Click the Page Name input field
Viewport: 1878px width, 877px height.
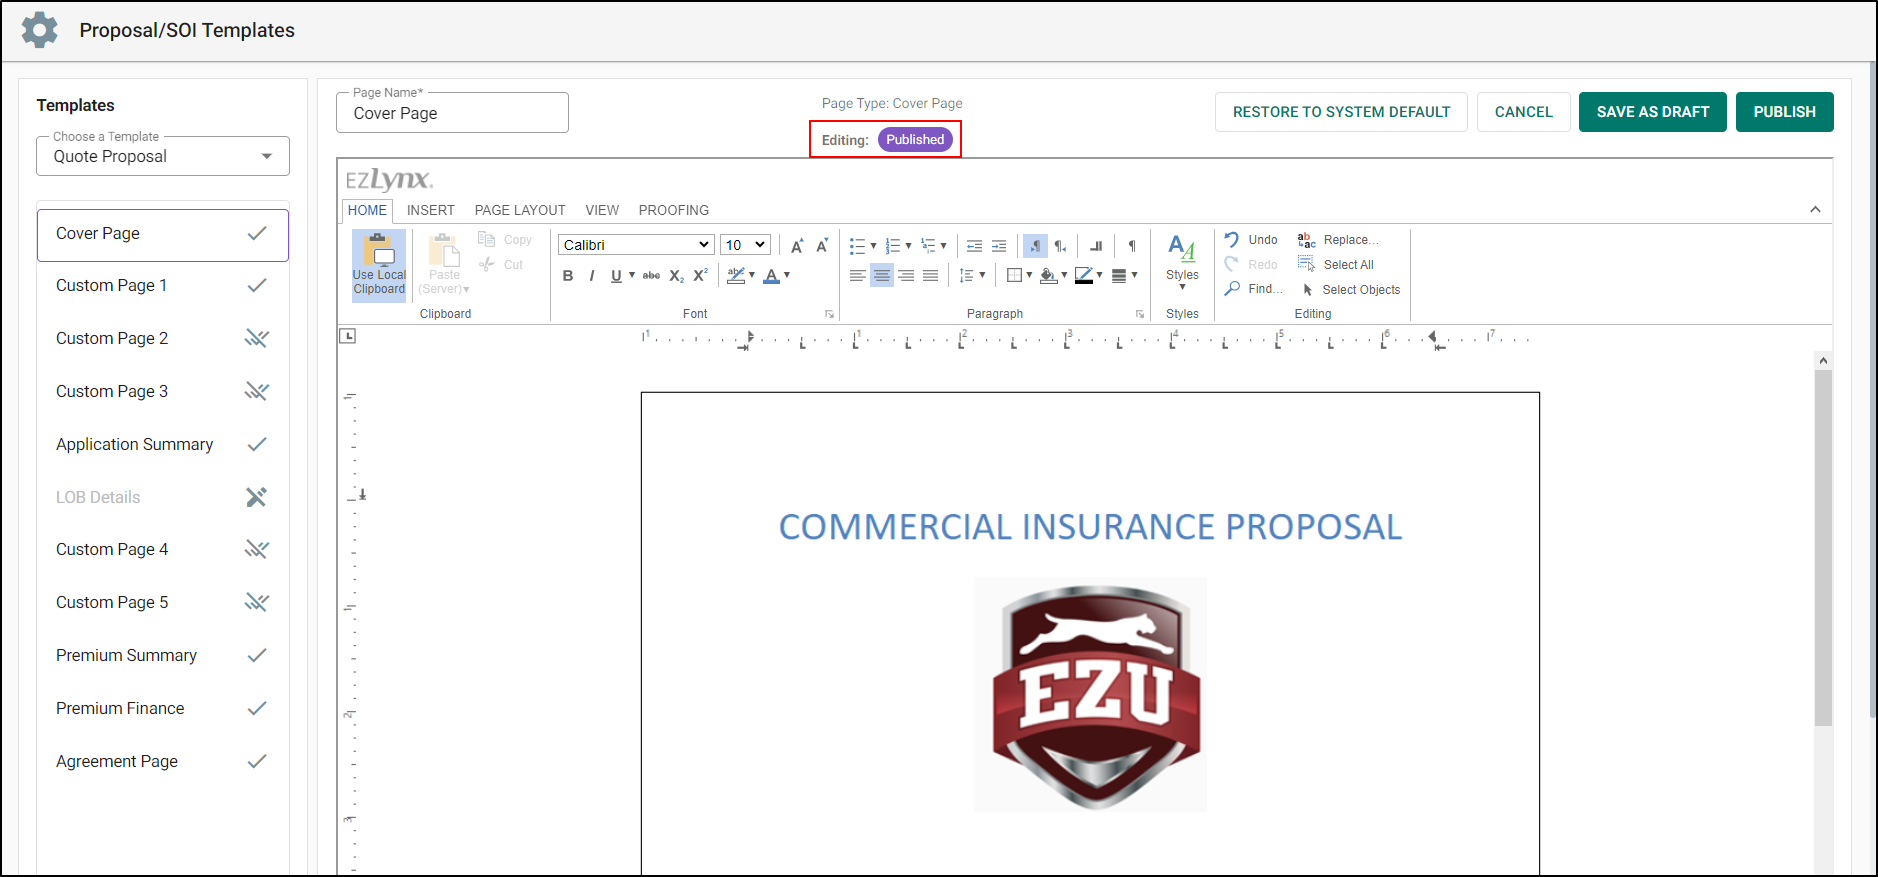pyautogui.click(x=452, y=113)
